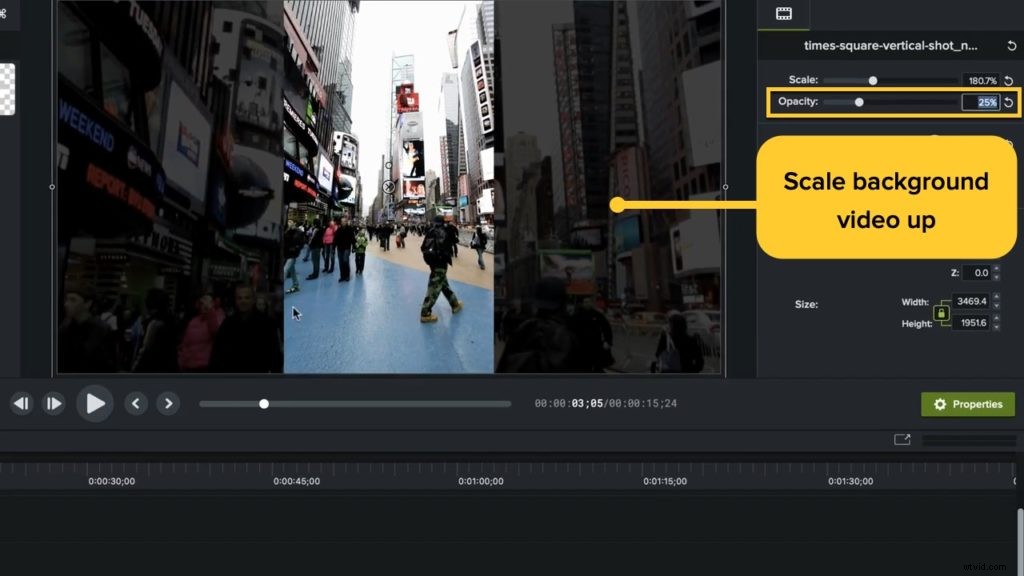
Task: Open the Properties panel
Action: [968, 404]
